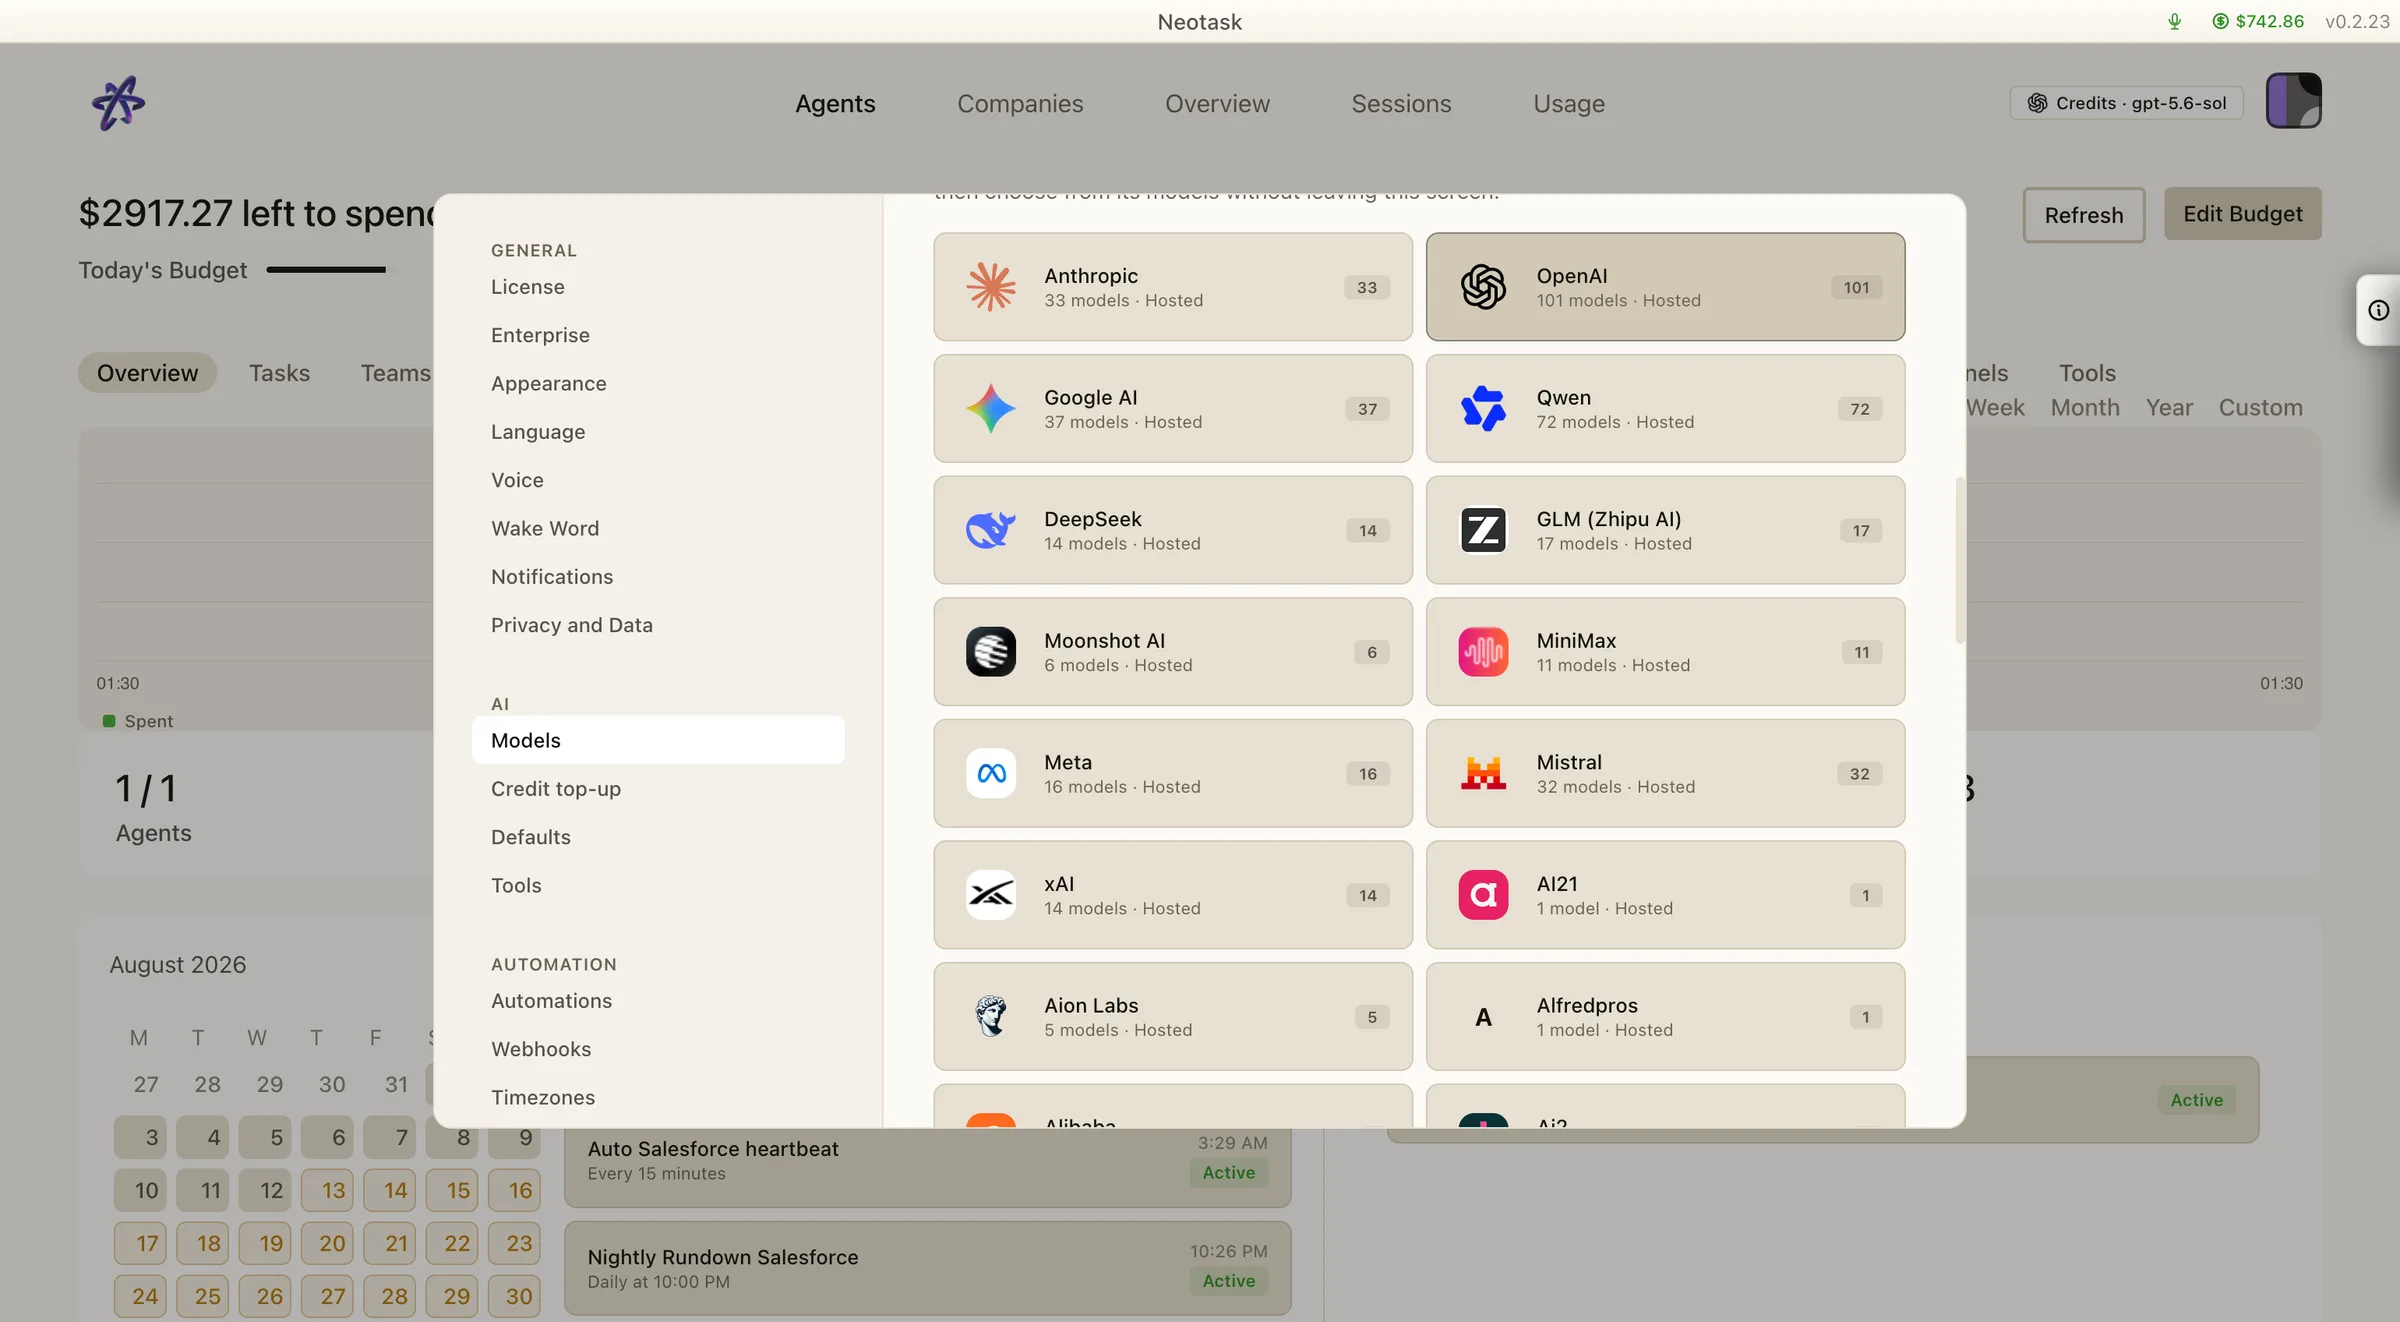Click the Aion Labs statue icon
2400x1322 pixels.
click(x=990, y=1016)
